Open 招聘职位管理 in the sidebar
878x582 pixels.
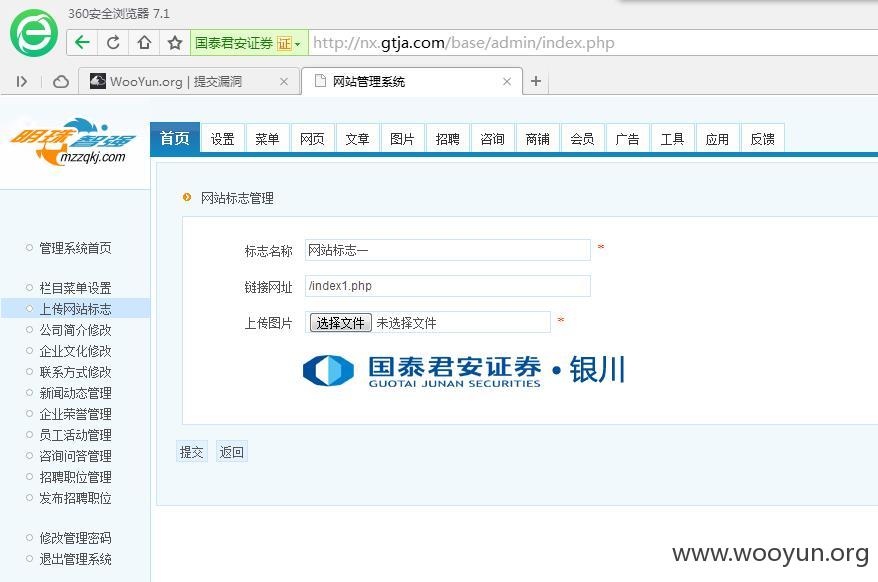[x=75, y=477]
